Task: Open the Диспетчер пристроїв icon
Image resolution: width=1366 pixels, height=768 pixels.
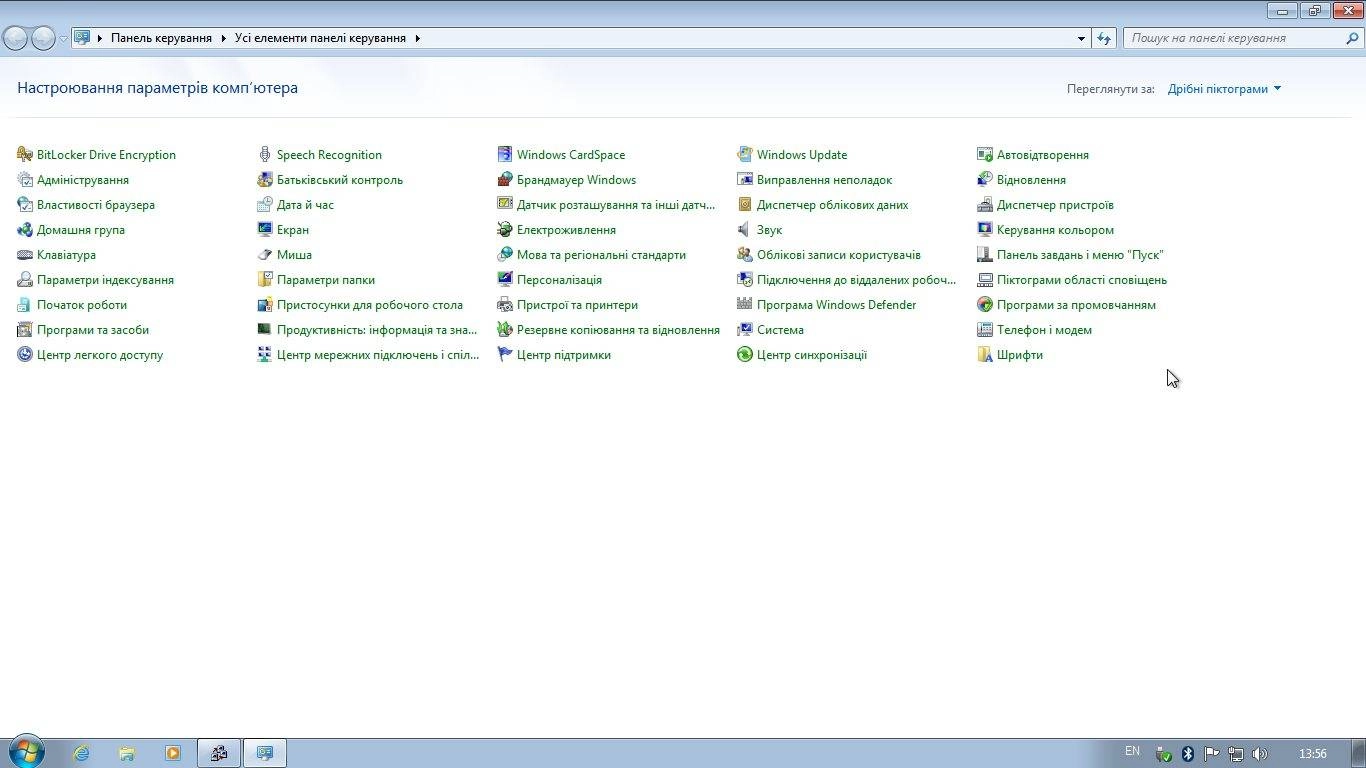Action: point(985,205)
